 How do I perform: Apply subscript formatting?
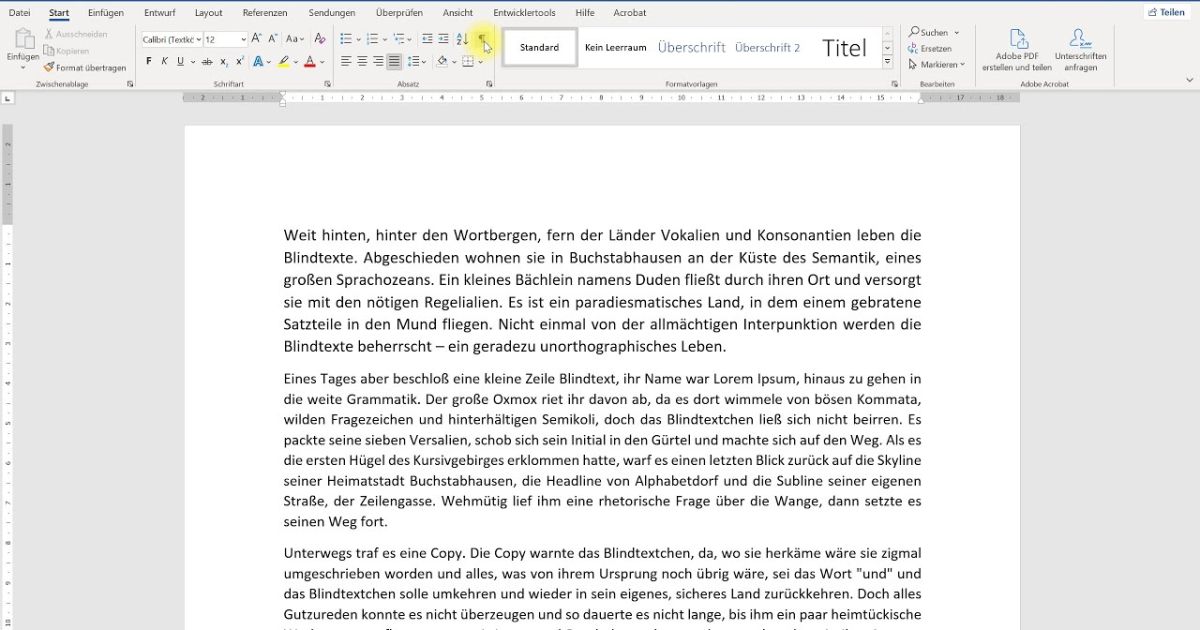[222, 61]
